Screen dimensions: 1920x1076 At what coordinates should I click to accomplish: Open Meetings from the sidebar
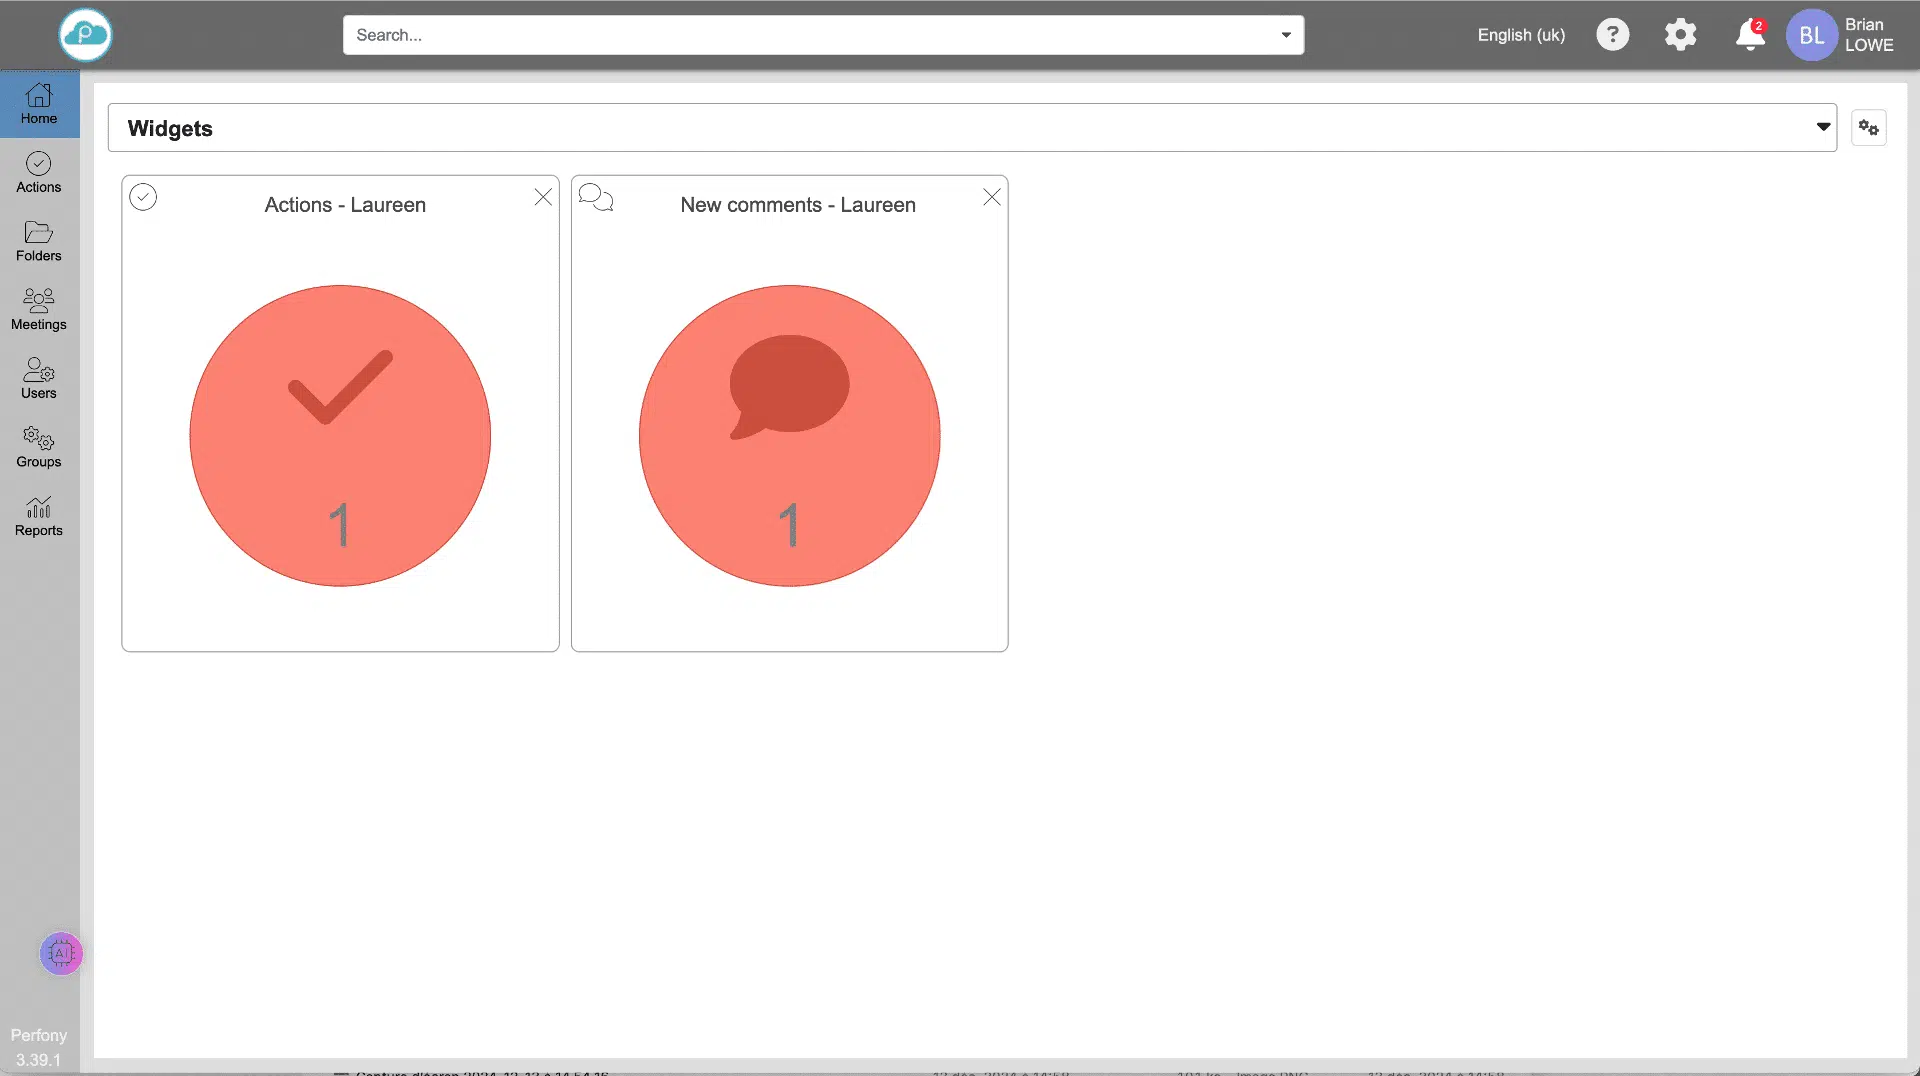(x=39, y=310)
